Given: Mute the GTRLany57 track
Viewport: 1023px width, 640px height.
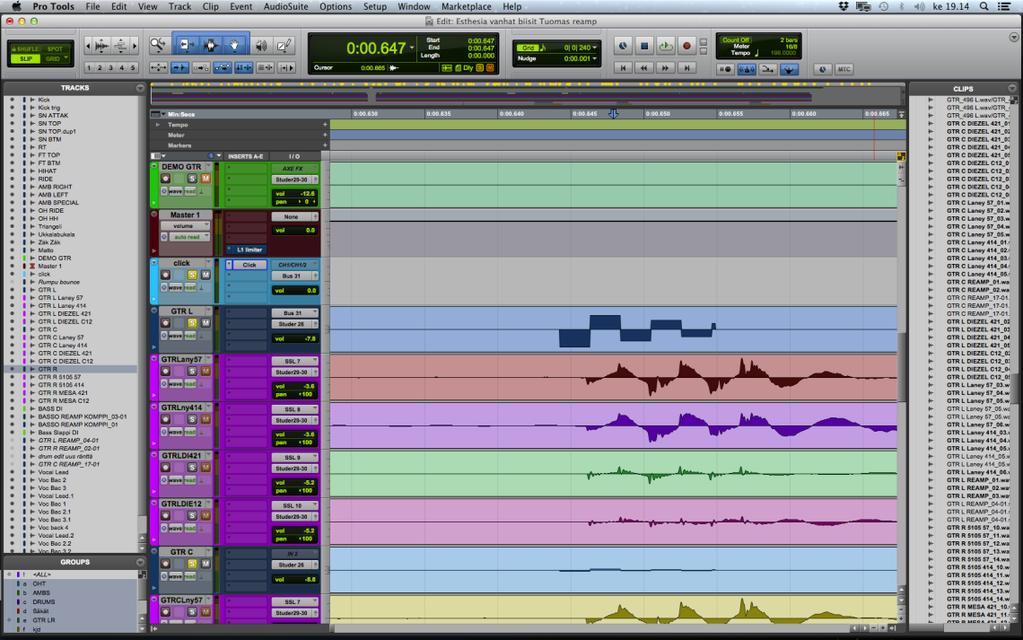Looking at the screenshot, I should pos(206,371).
